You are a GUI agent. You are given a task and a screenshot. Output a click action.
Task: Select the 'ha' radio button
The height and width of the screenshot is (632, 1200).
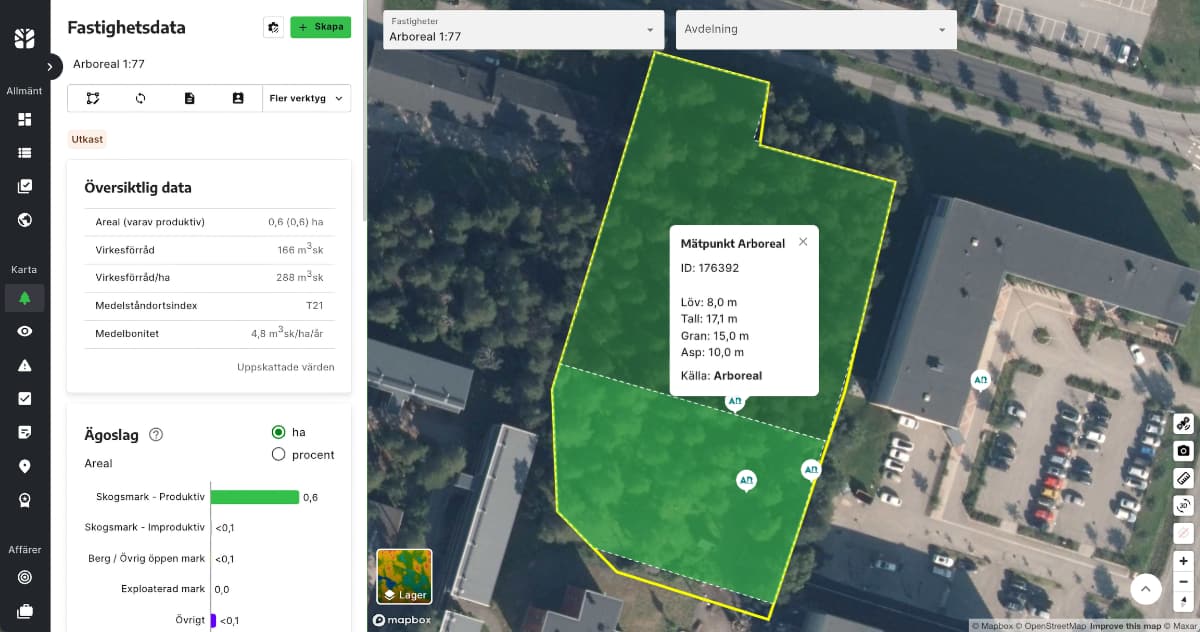(x=279, y=432)
